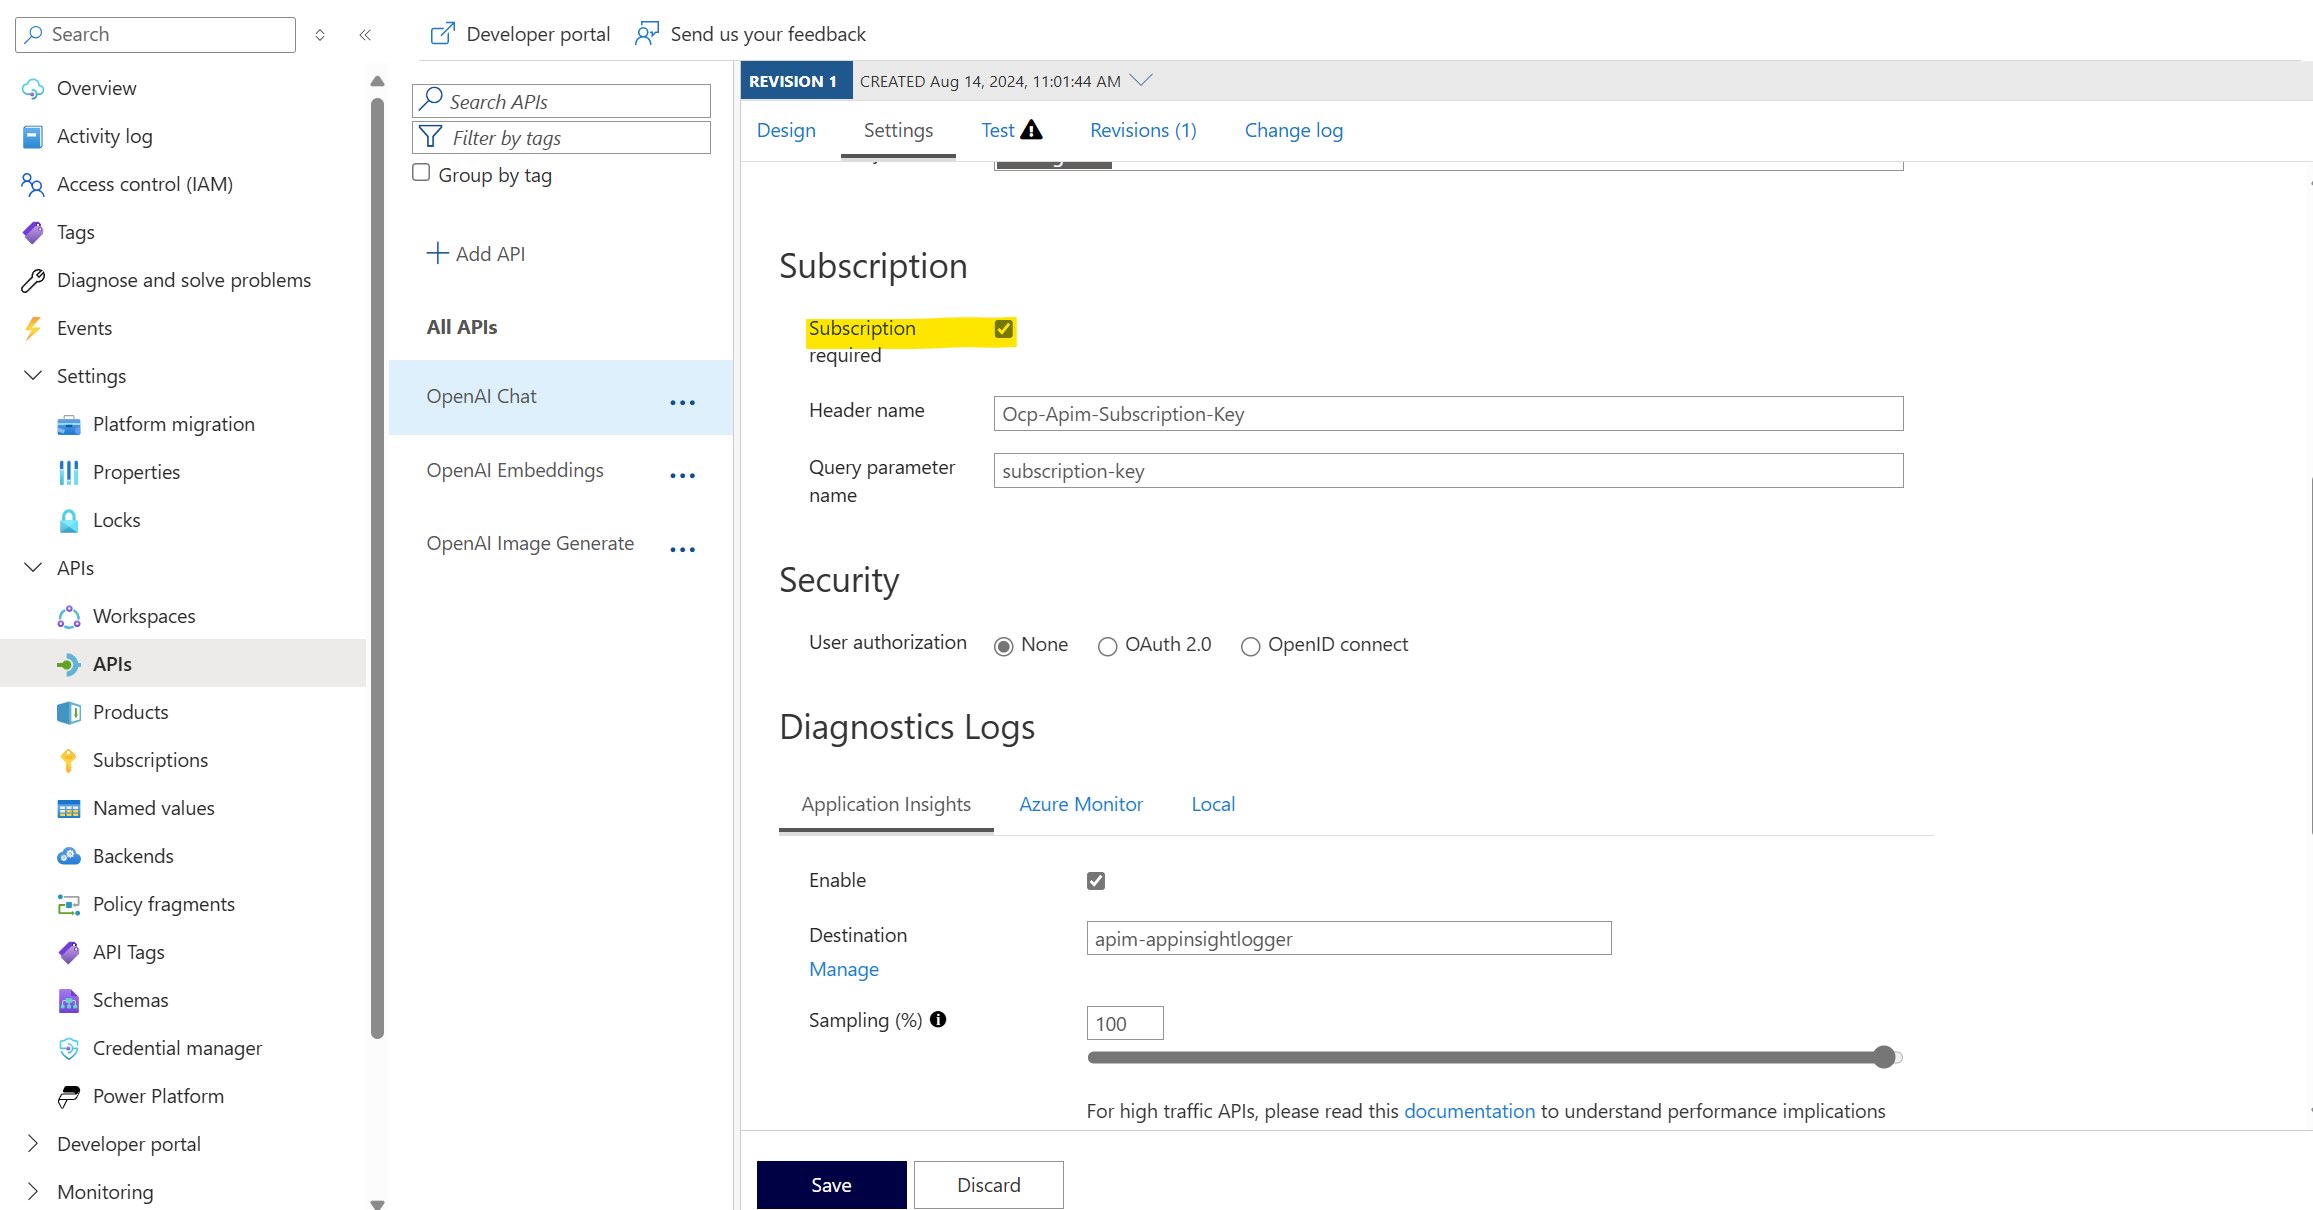Expand the Monitoring sidebar section
Screen dimensions: 2313x1210
[x=33, y=1191]
